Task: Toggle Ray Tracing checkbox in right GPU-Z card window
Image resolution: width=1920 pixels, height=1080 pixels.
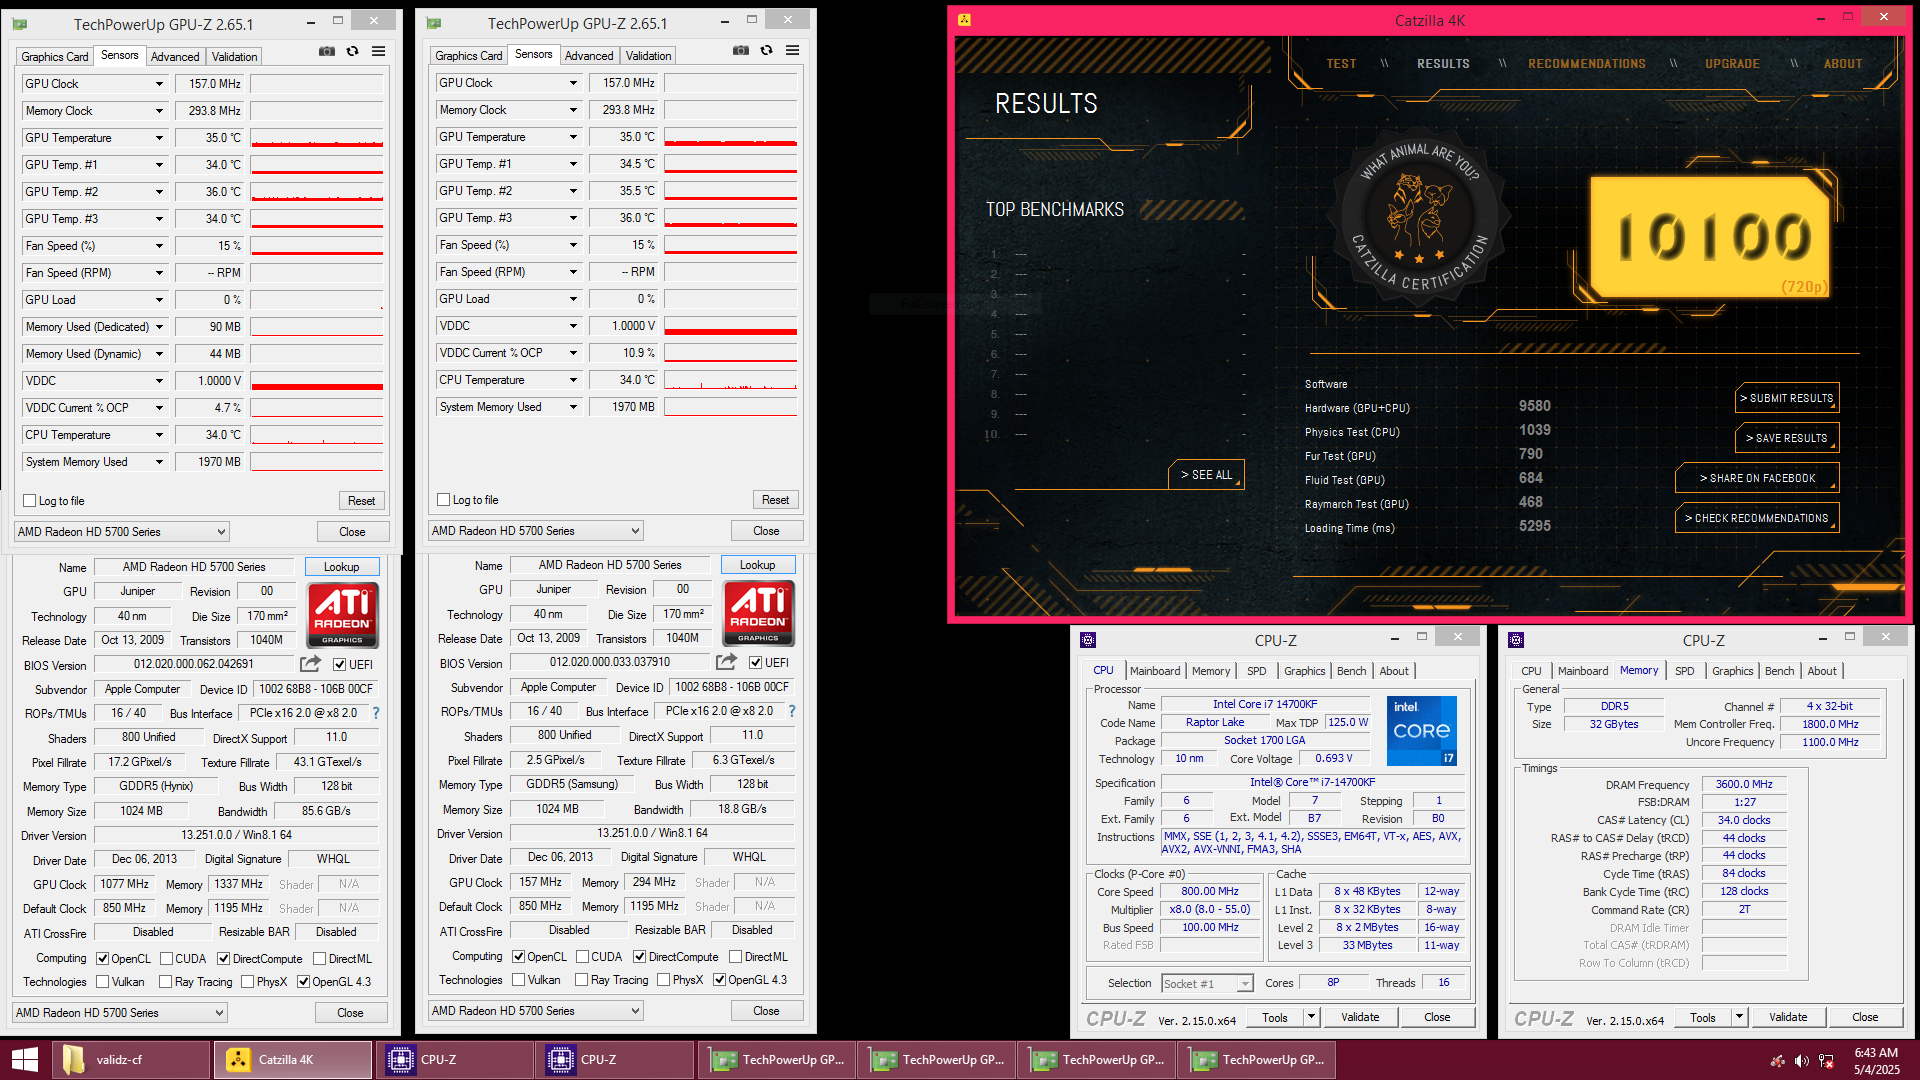Action: point(582,980)
